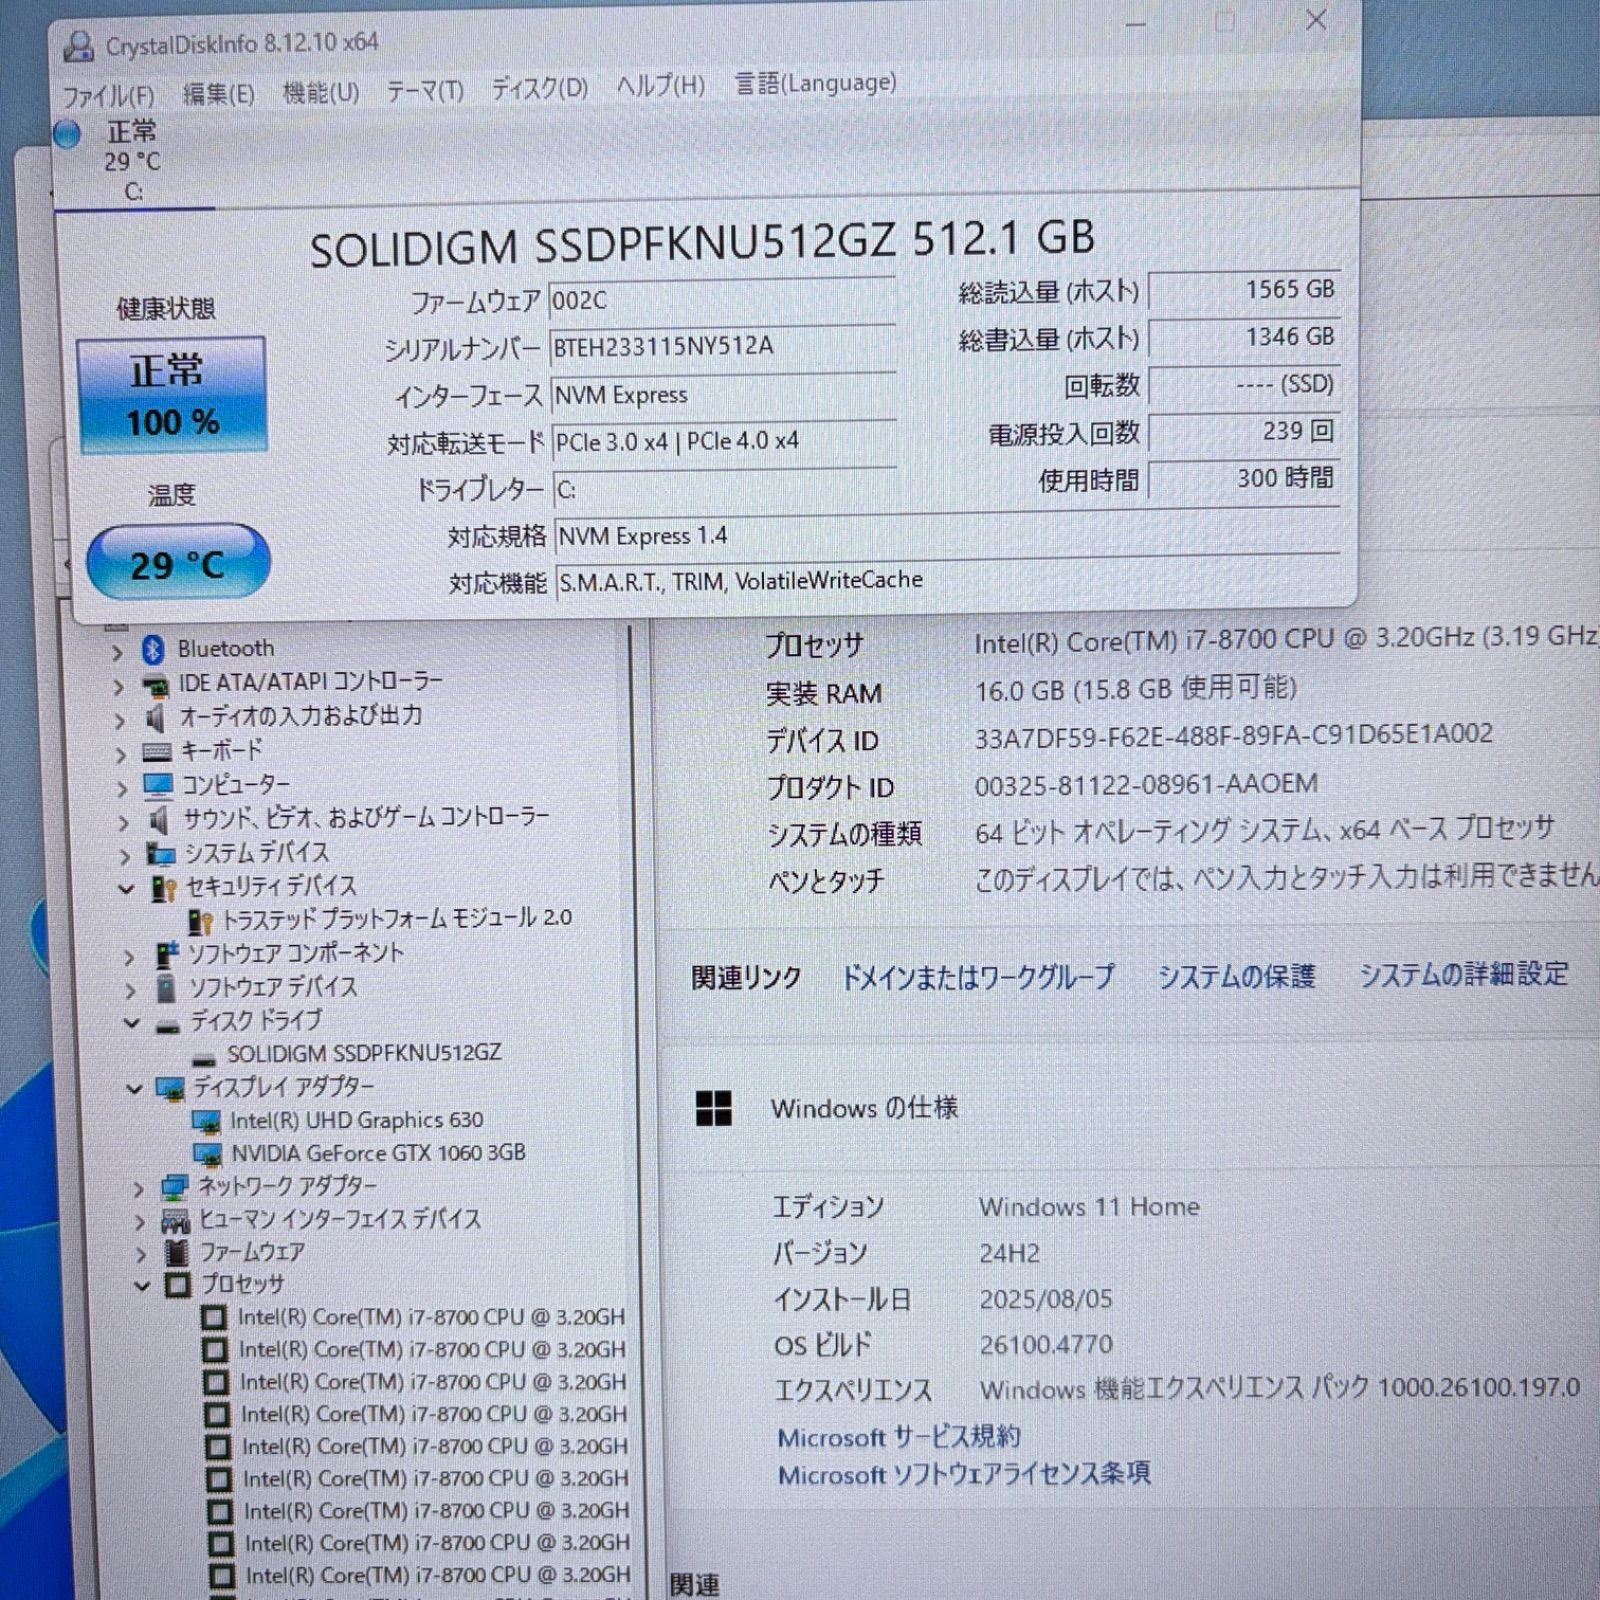The height and width of the screenshot is (1600, 1600).
Task: Expand サウンド、ビデオ、およびゲーム コントローラー node
Action: (123, 823)
